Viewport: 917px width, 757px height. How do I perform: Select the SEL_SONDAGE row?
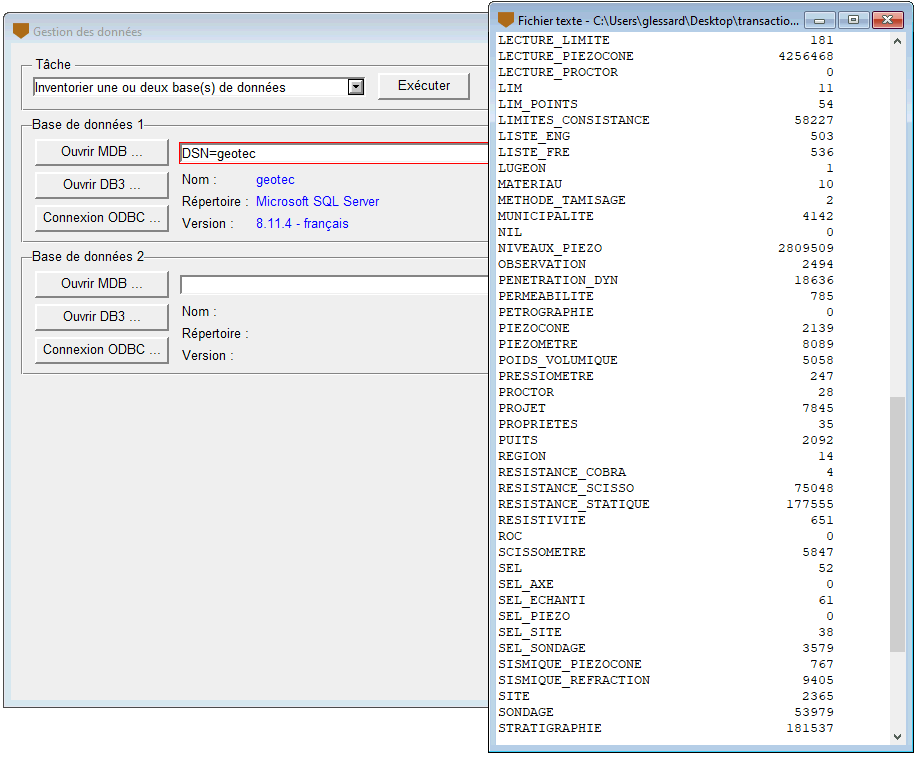666,648
